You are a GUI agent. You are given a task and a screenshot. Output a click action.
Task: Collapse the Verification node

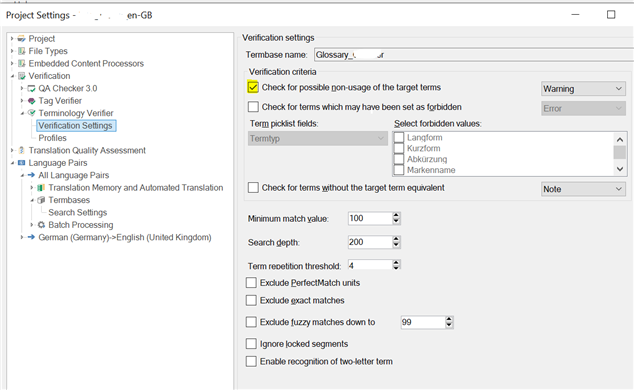coord(12,76)
